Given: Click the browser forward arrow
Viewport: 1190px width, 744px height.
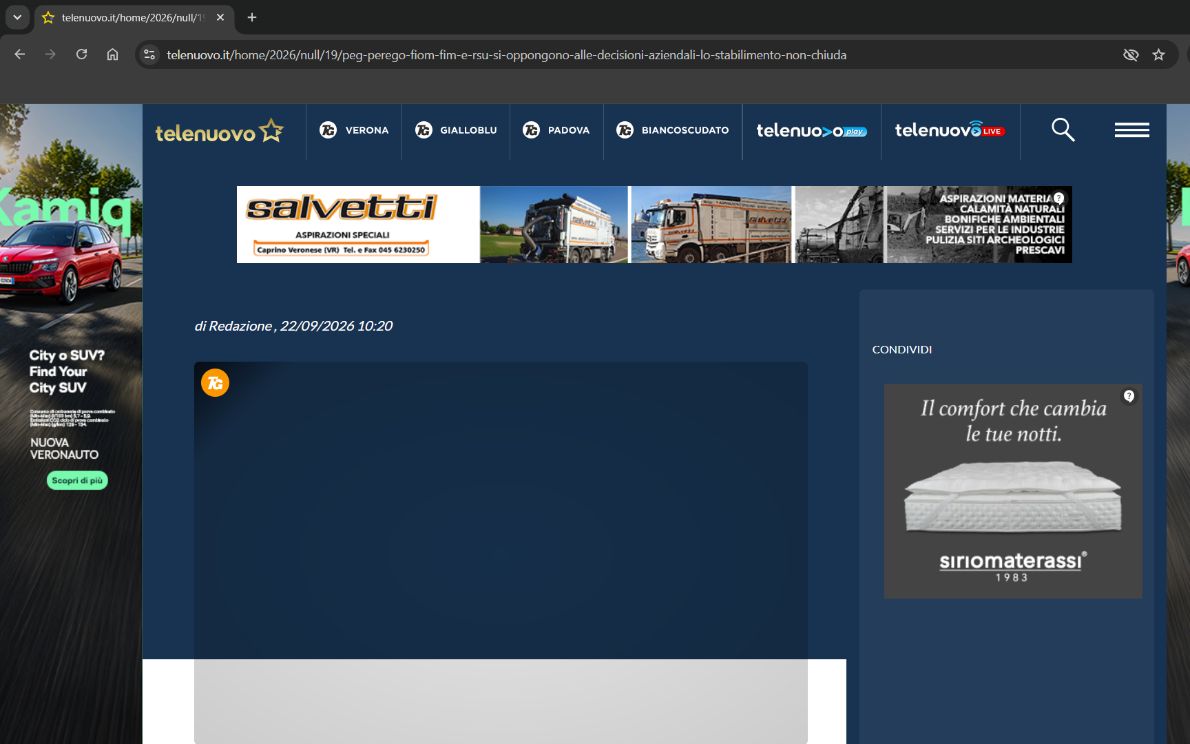Looking at the screenshot, I should tap(50, 55).
